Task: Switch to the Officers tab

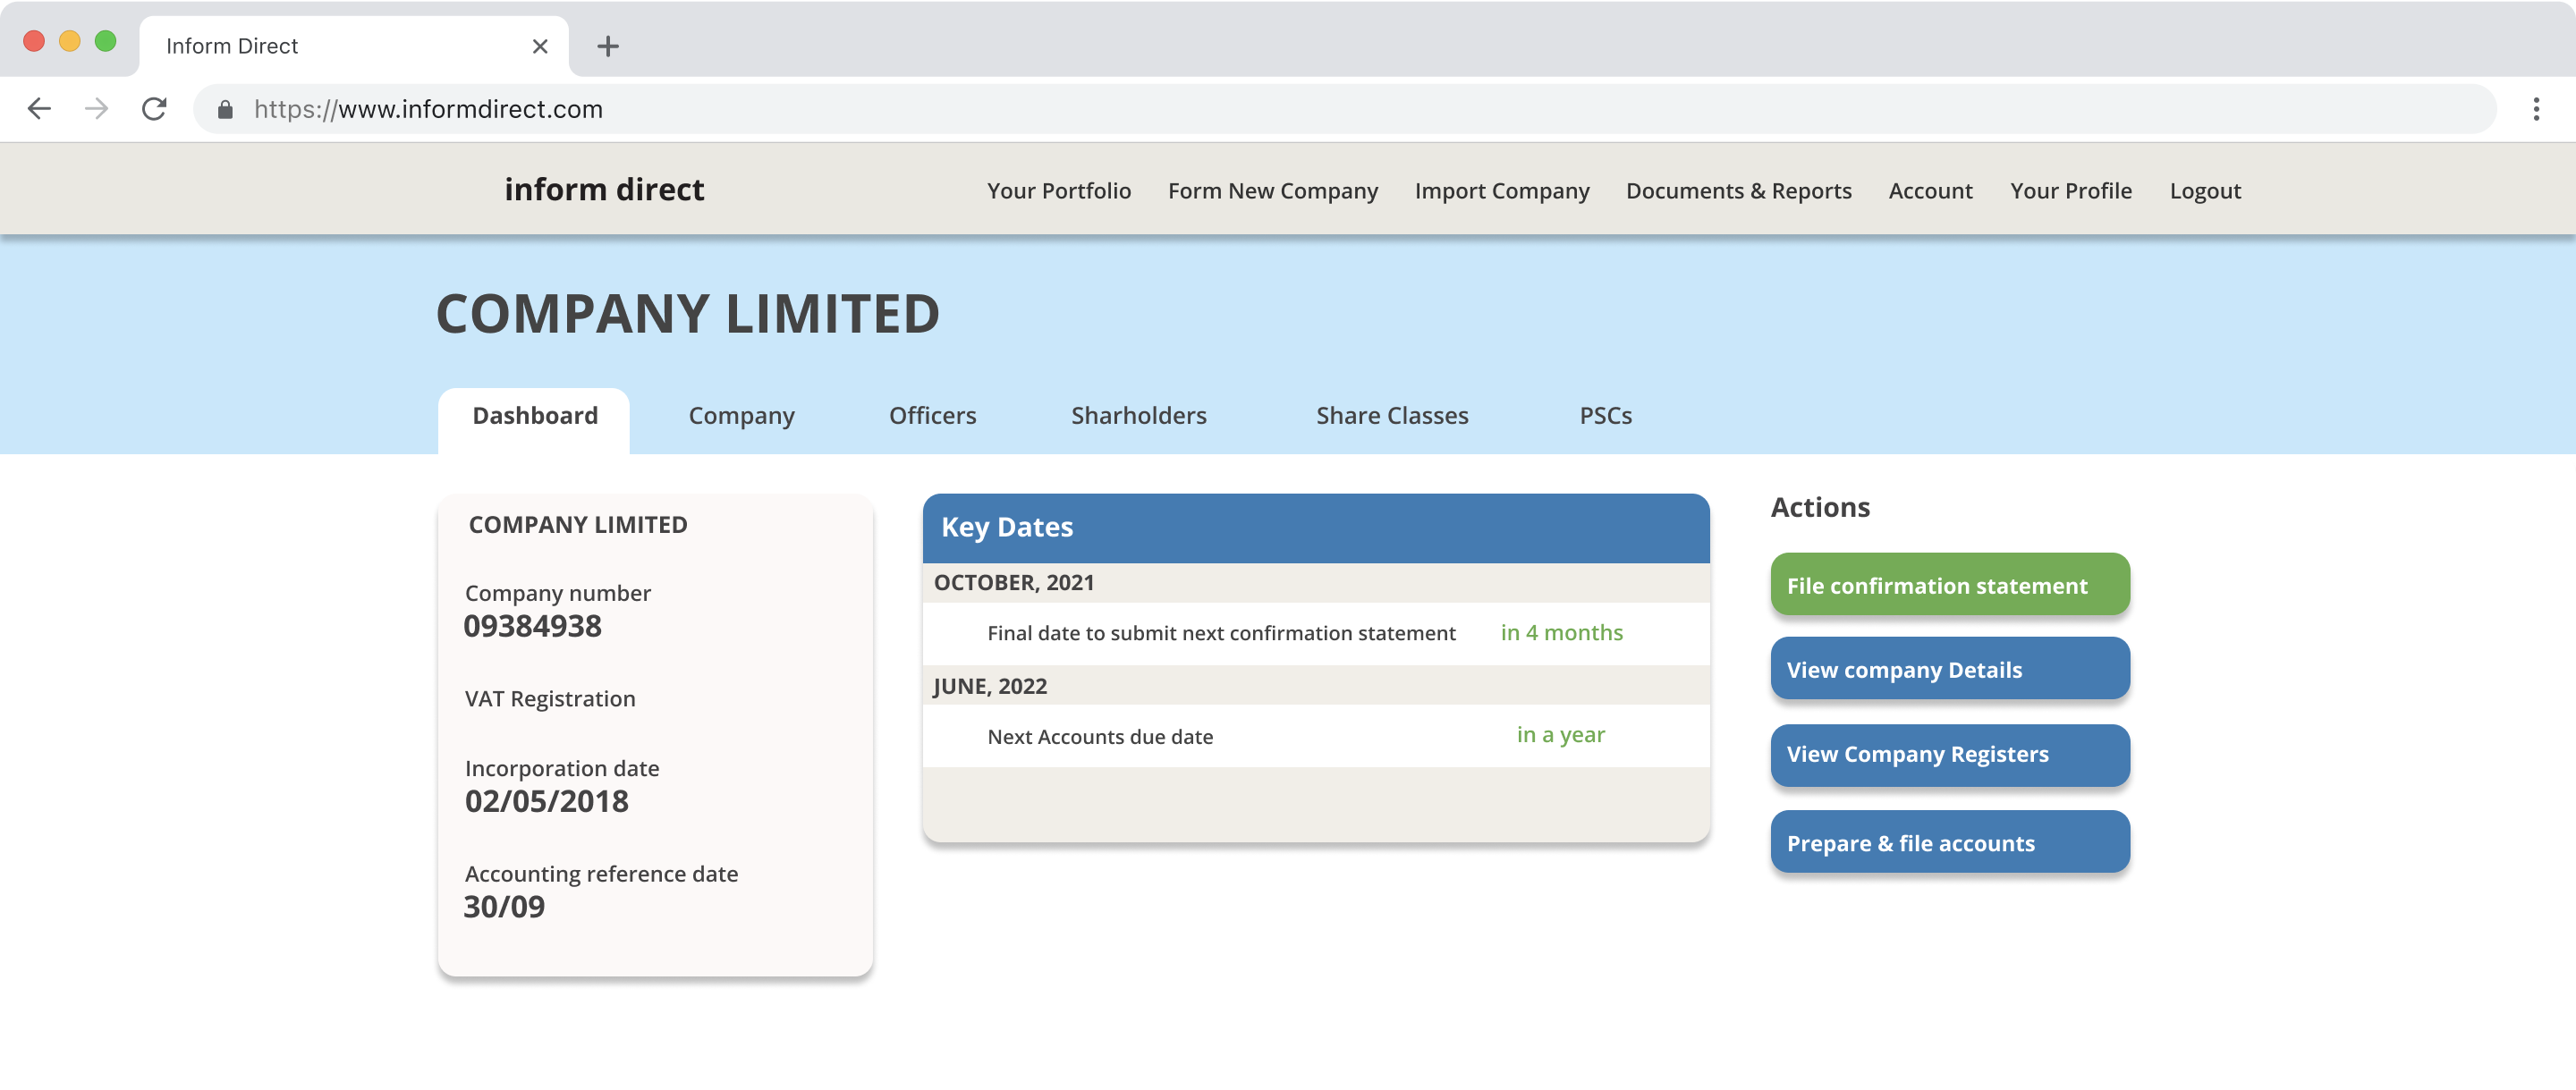Action: (x=932, y=416)
